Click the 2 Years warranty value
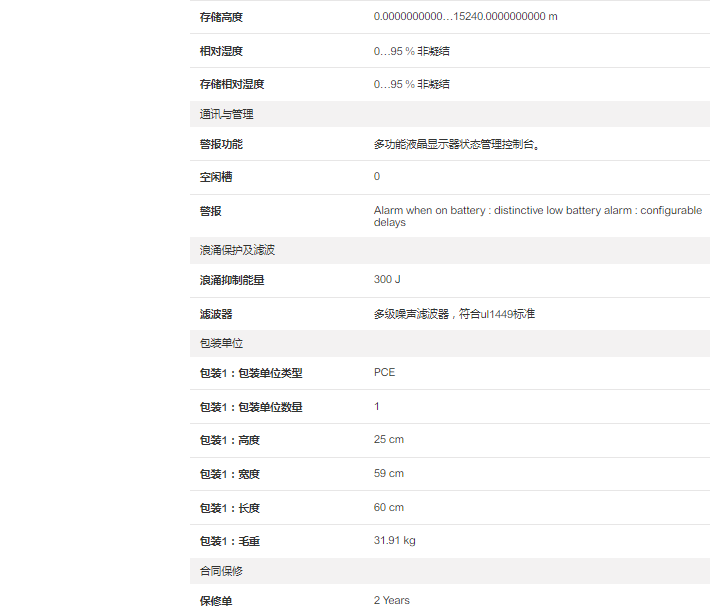Image resolution: width=725 pixels, height=611 pixels. (391, 600)
